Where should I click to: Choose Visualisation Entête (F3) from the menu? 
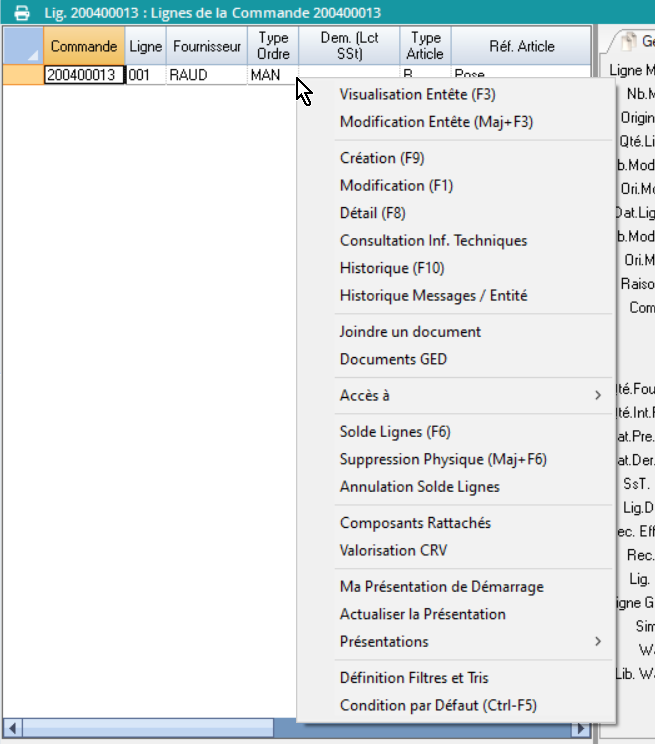[x=417, y=95]
